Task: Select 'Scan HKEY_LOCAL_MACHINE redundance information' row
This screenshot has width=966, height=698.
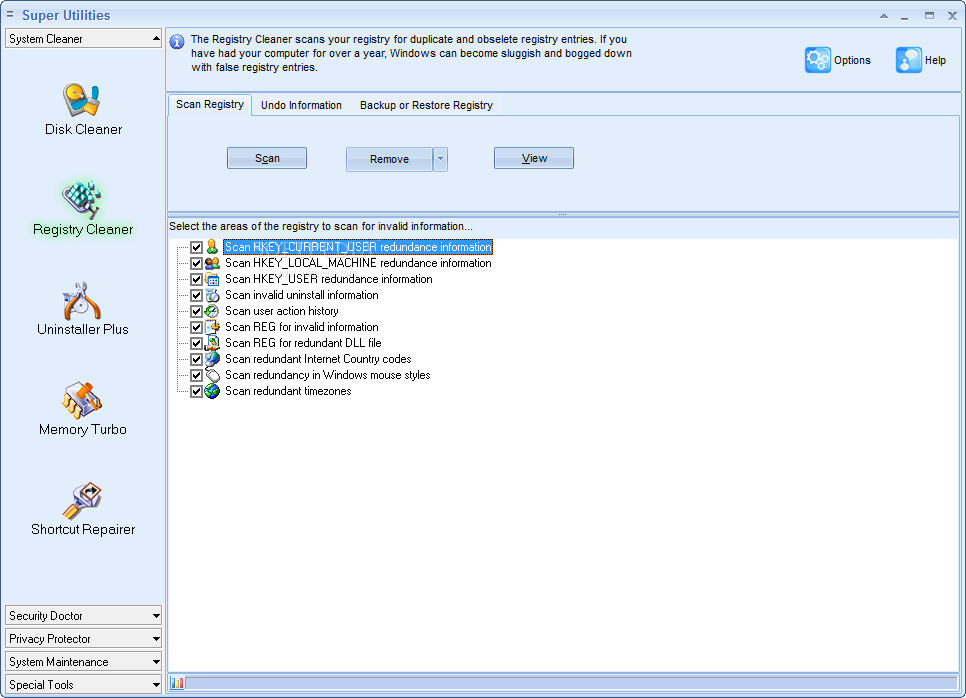Action: pos(358,263)
